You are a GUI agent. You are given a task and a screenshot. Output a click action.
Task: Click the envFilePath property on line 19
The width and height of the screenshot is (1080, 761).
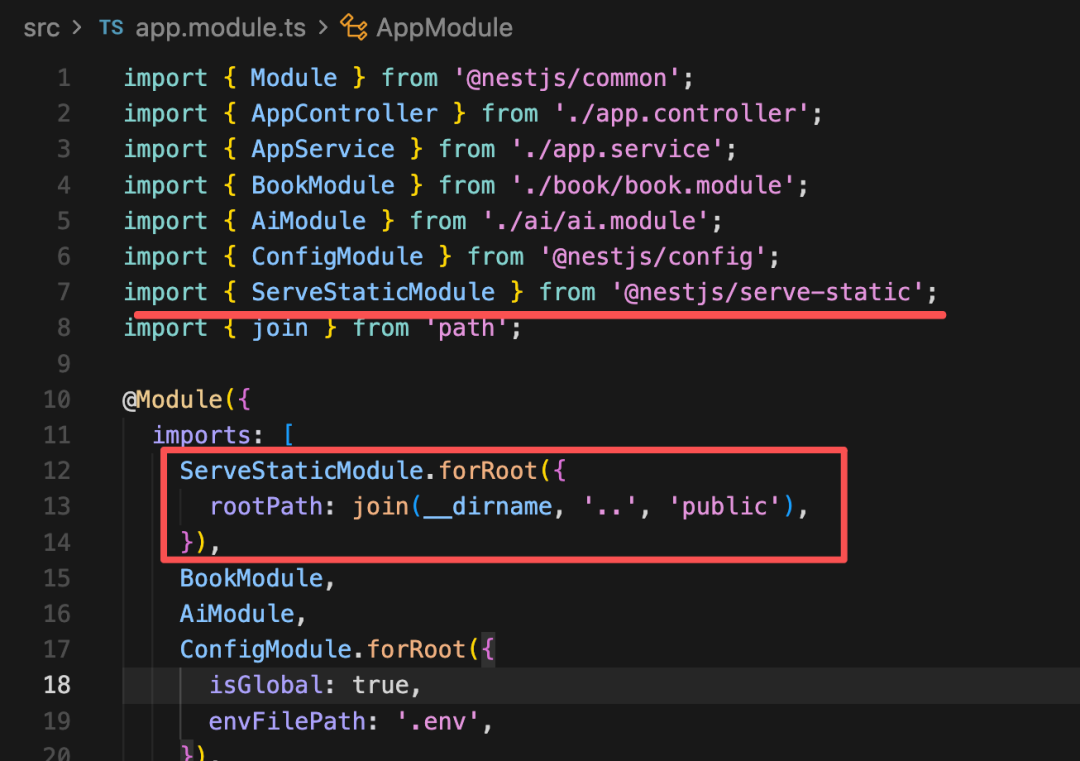(287, 721)
